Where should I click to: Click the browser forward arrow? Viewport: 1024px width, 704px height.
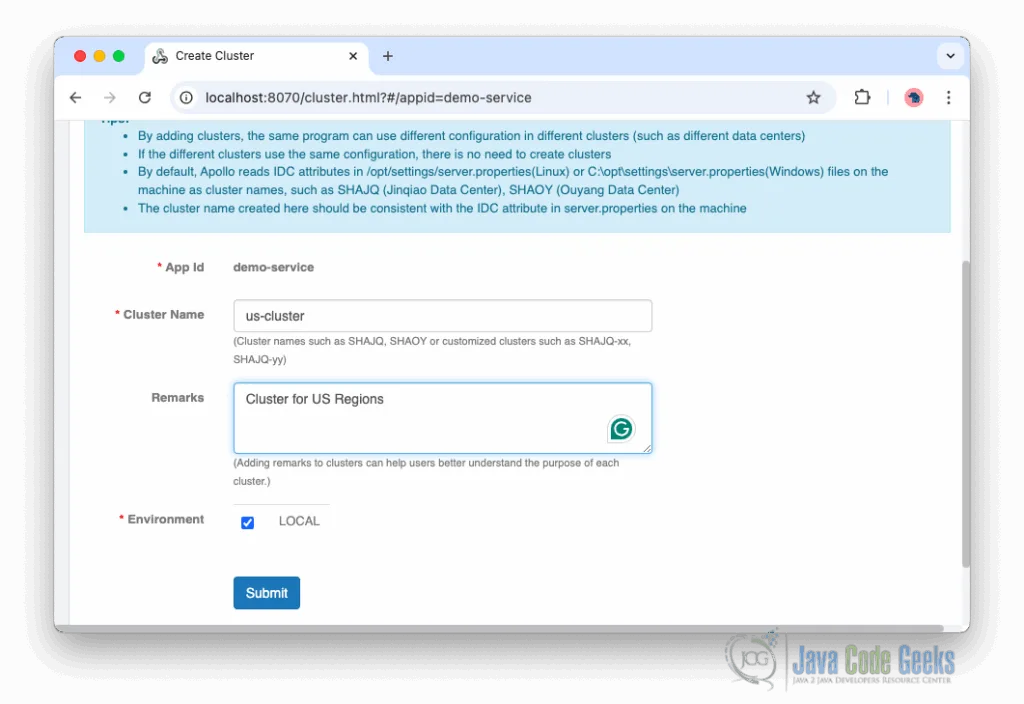(x=110, y=97)
